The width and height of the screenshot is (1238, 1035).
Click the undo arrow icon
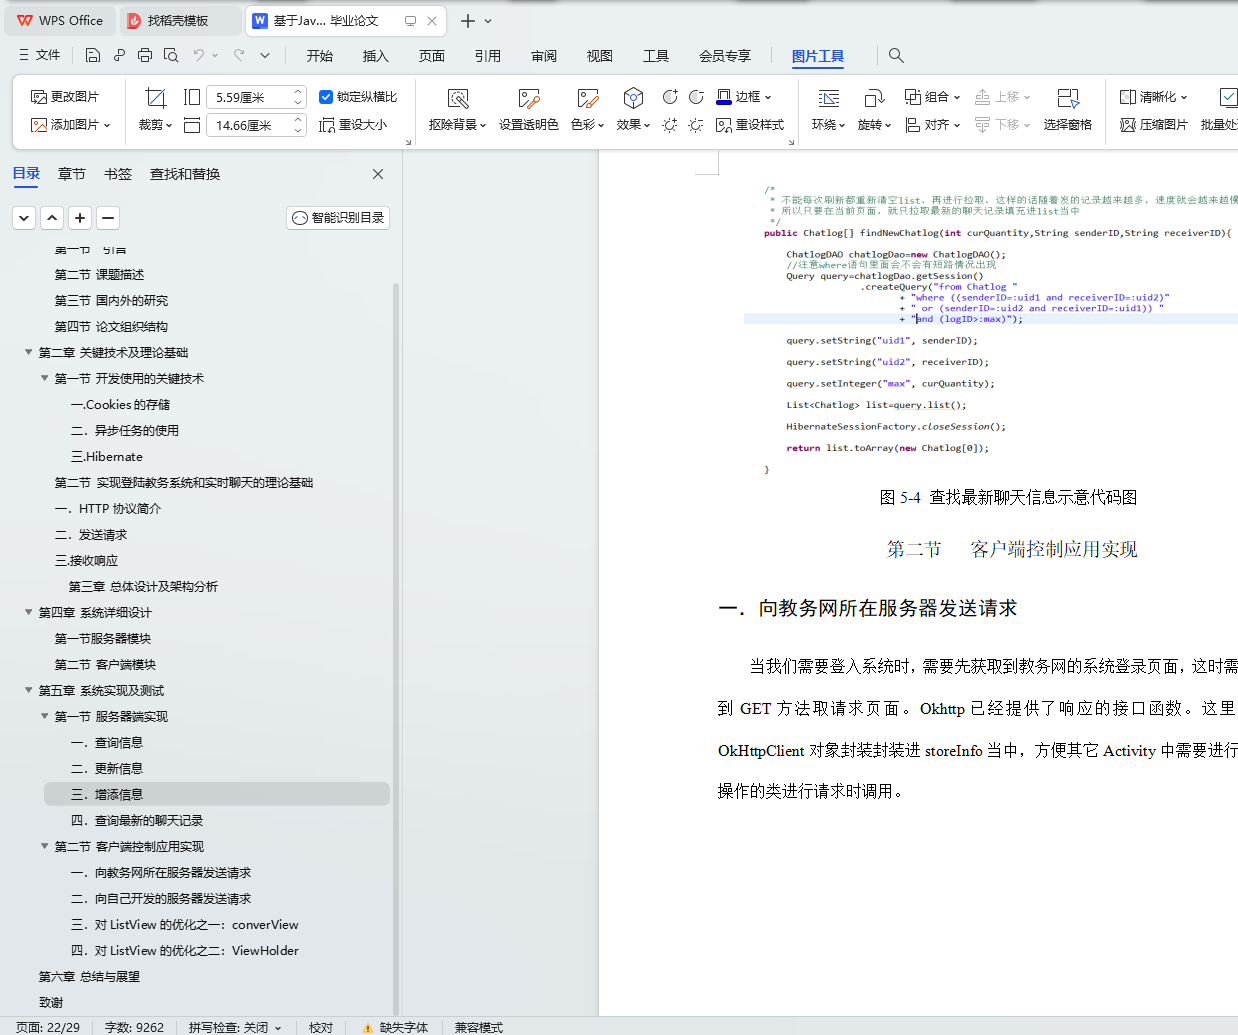[x=199, y=55]
